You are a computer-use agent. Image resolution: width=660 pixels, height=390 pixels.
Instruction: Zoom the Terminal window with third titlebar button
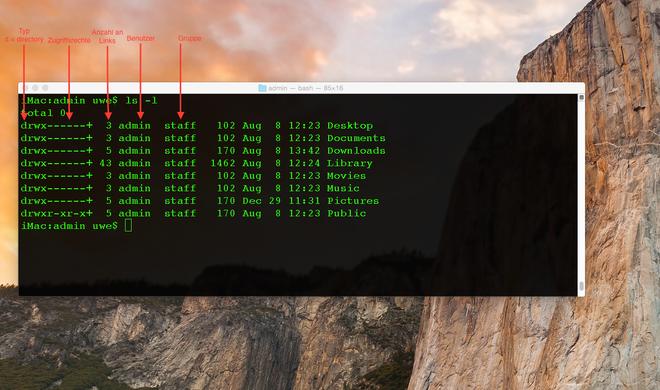tap(45, 88)
